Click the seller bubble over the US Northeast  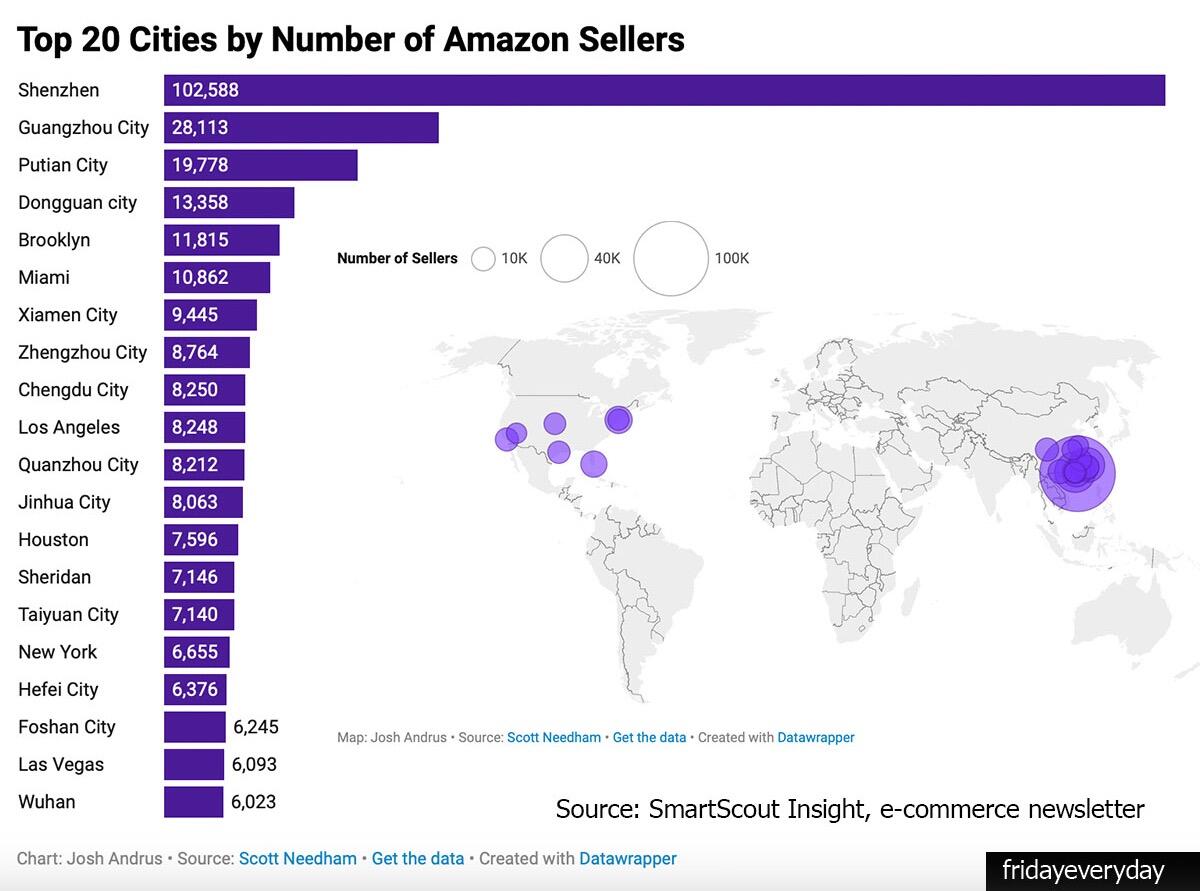618,419
